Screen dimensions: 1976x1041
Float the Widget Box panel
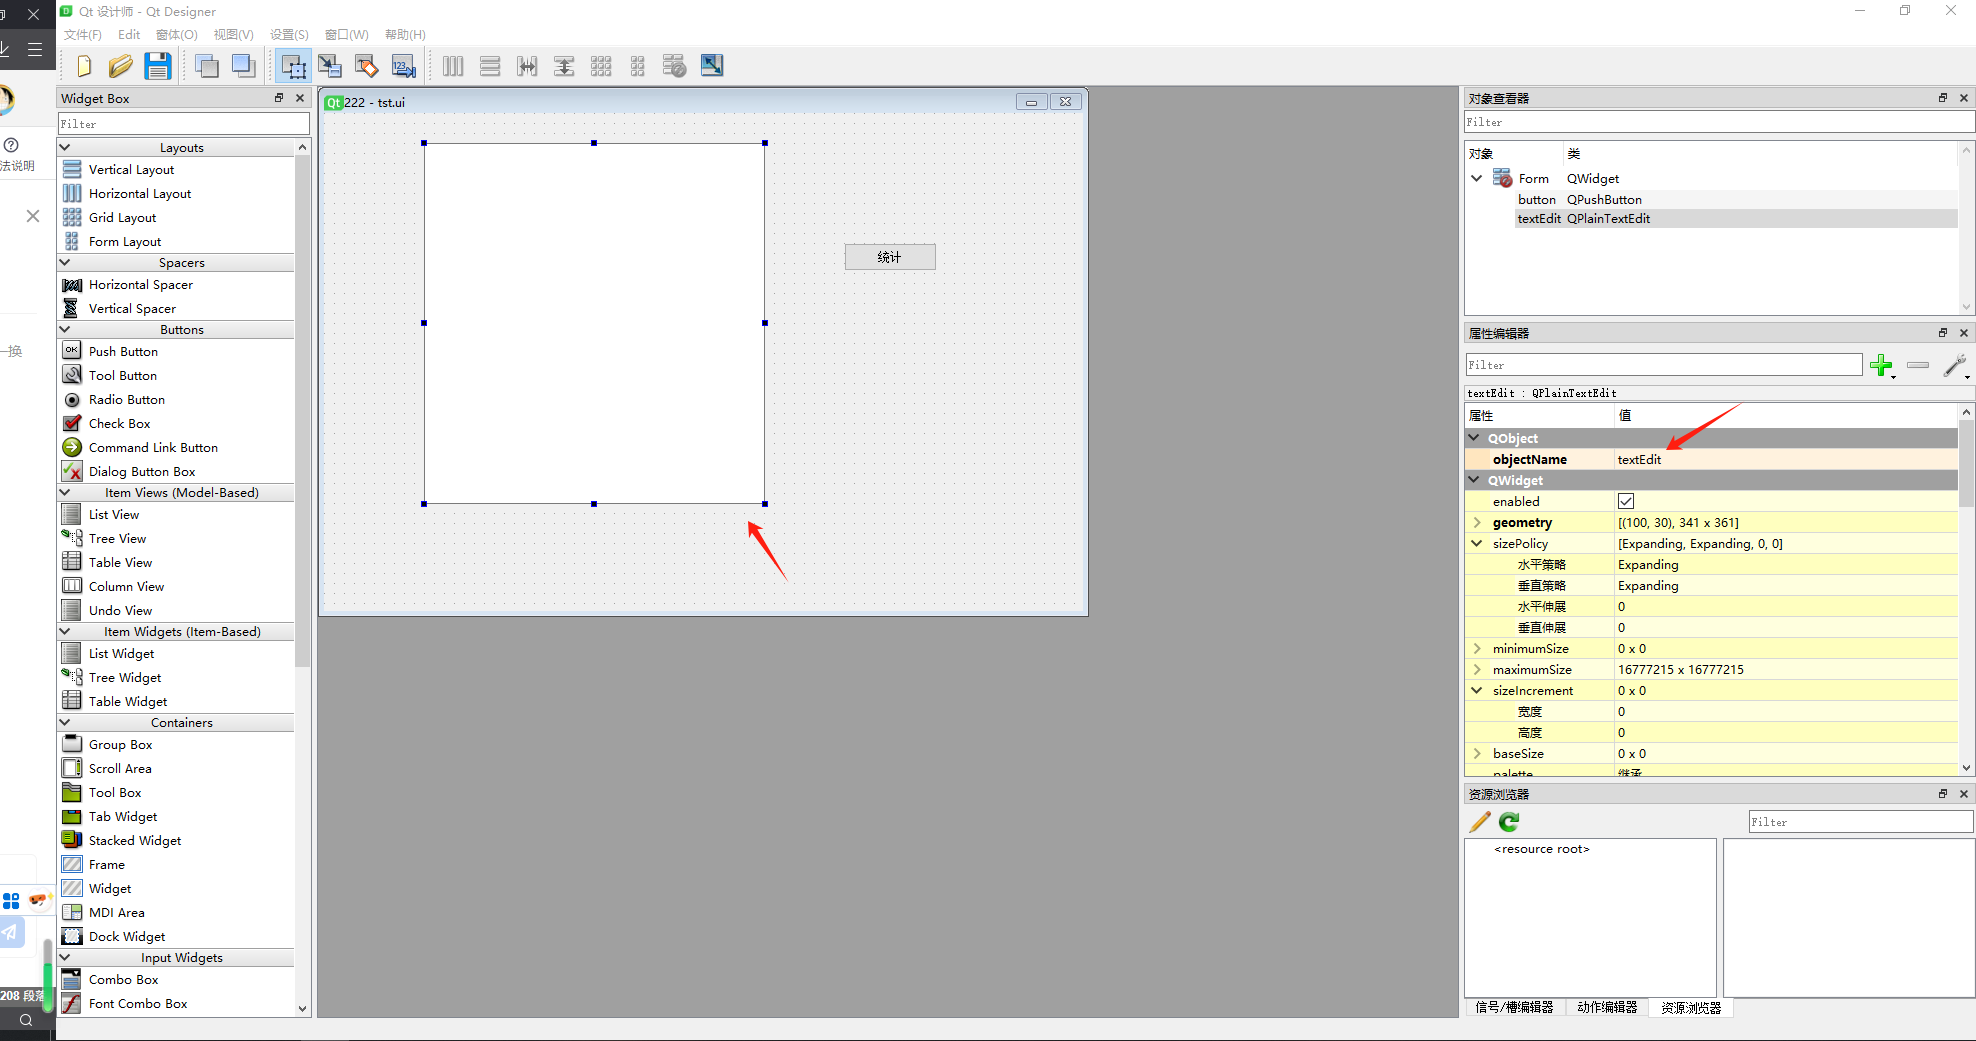[x=279, y=98]
